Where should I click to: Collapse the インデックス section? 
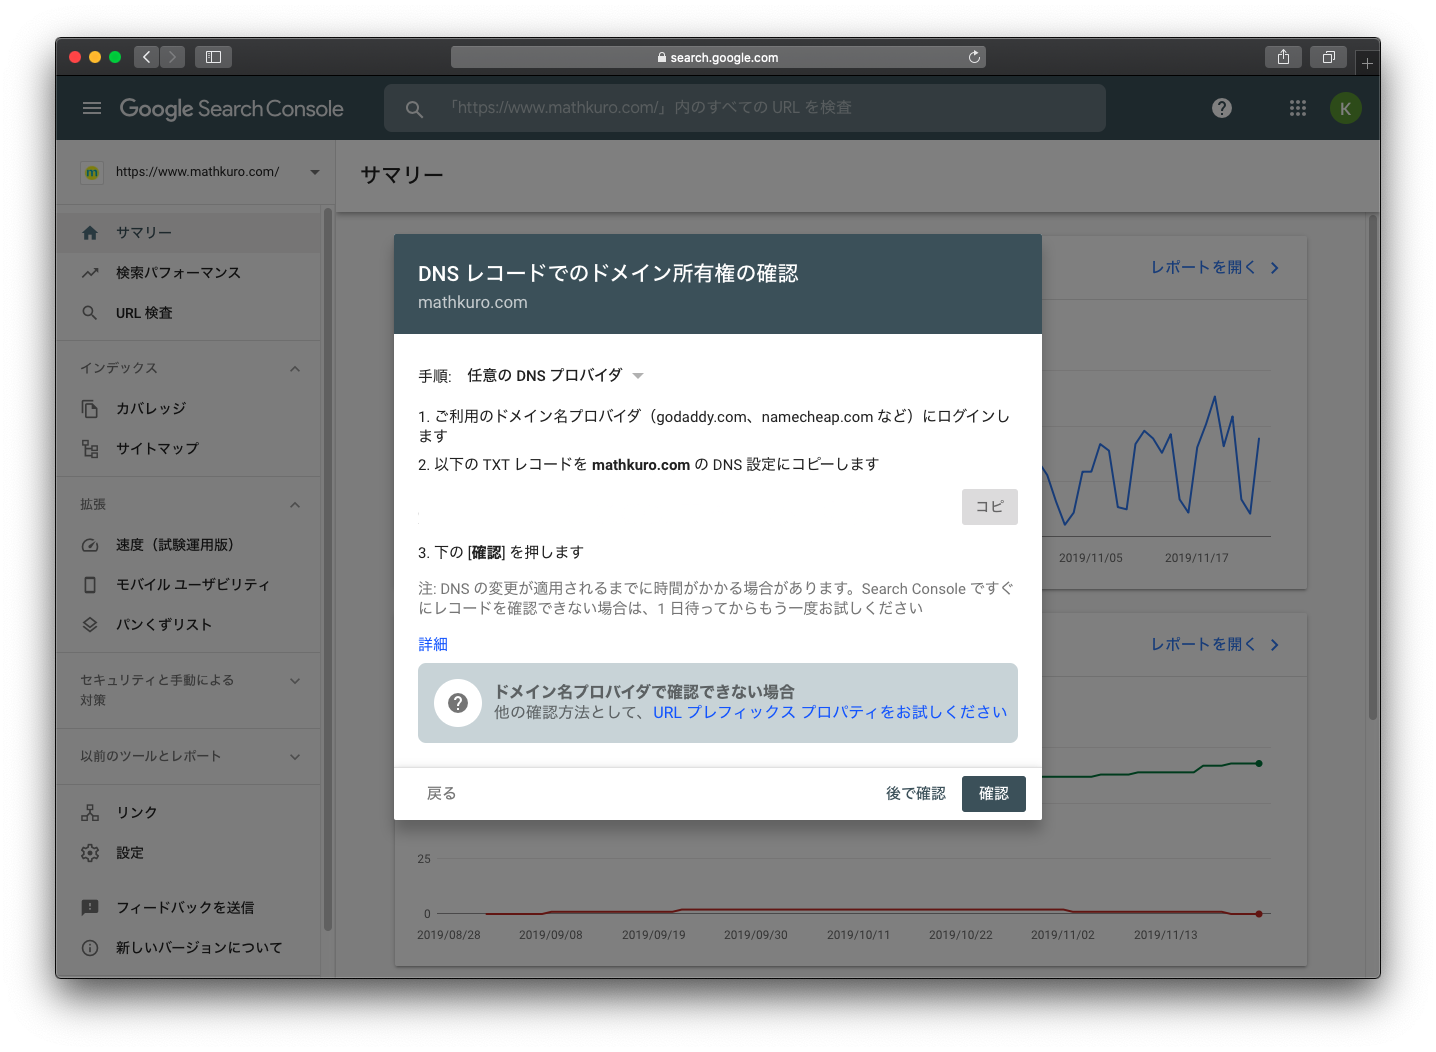coord(295,369)
